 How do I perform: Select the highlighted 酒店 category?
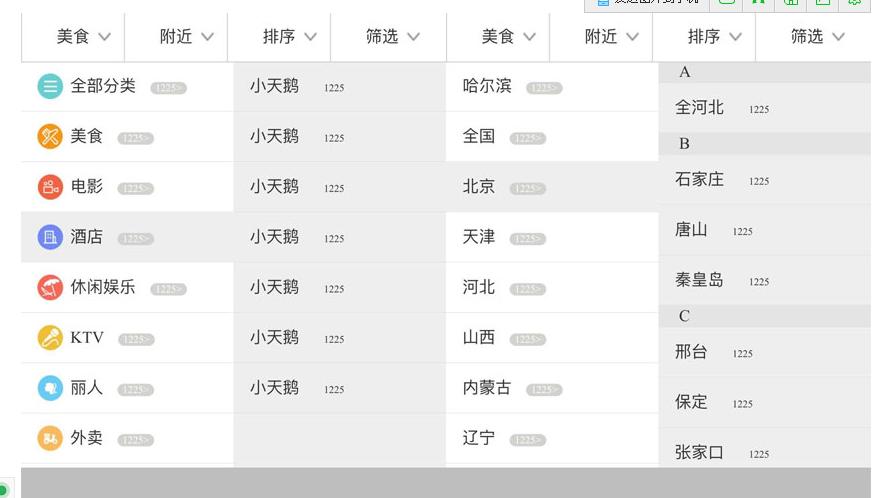pos(127,237)
